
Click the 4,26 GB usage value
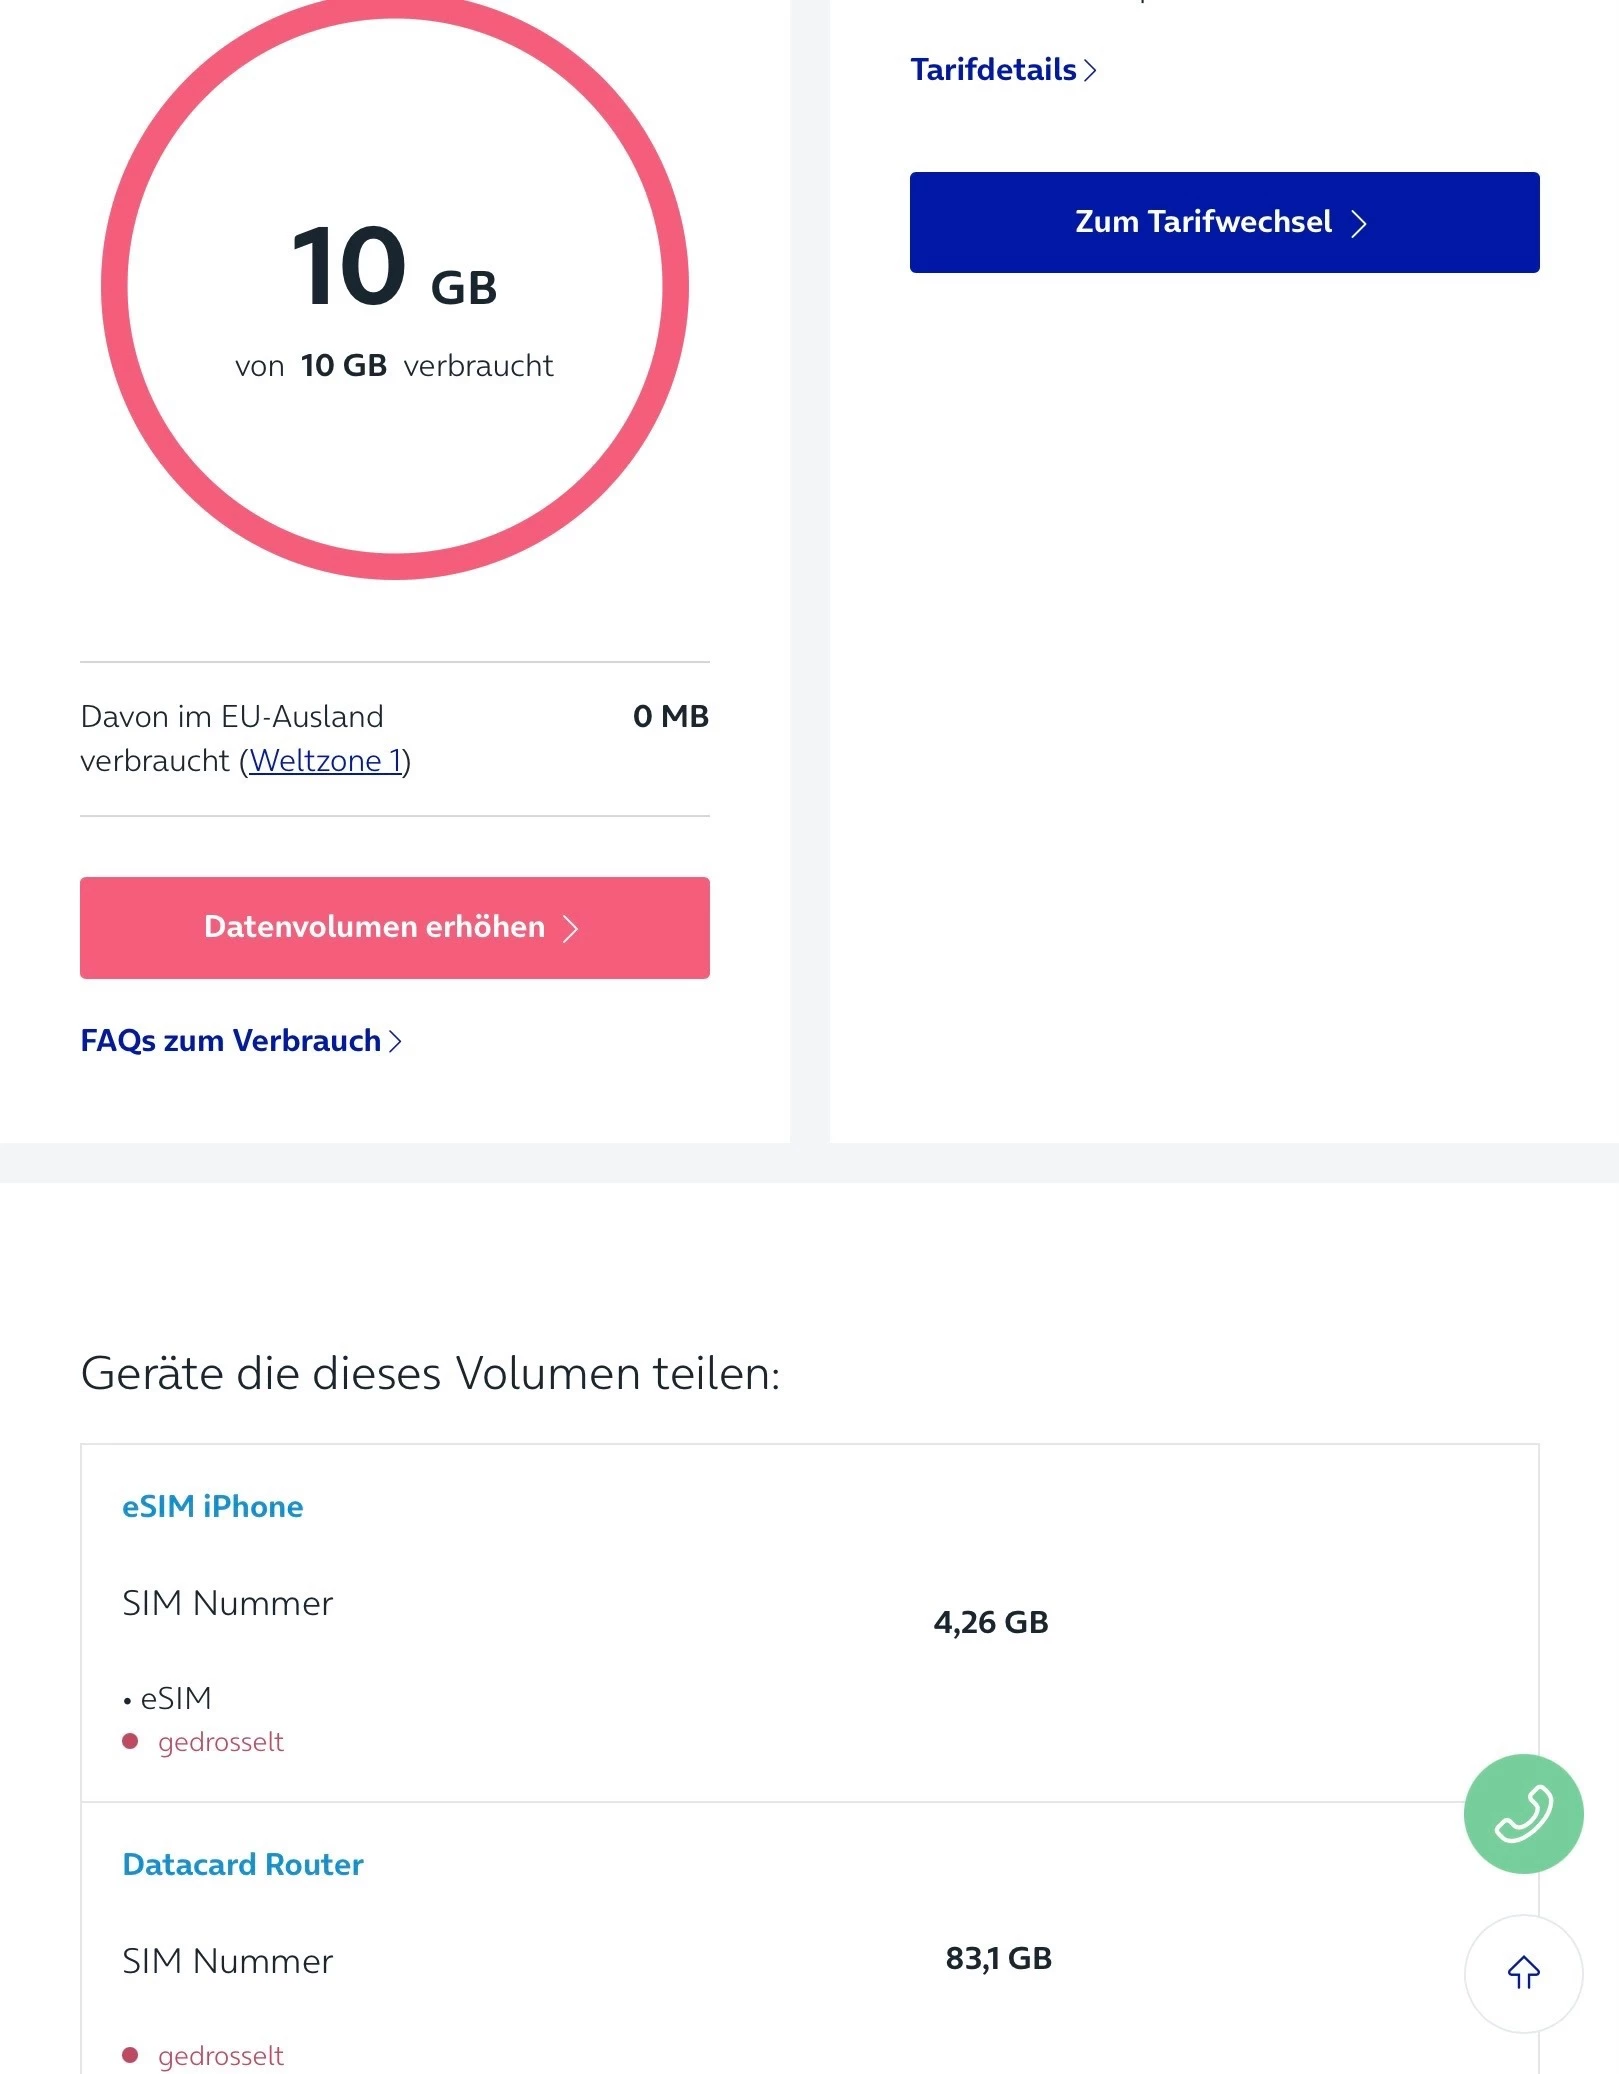(x=990, y=1622)
